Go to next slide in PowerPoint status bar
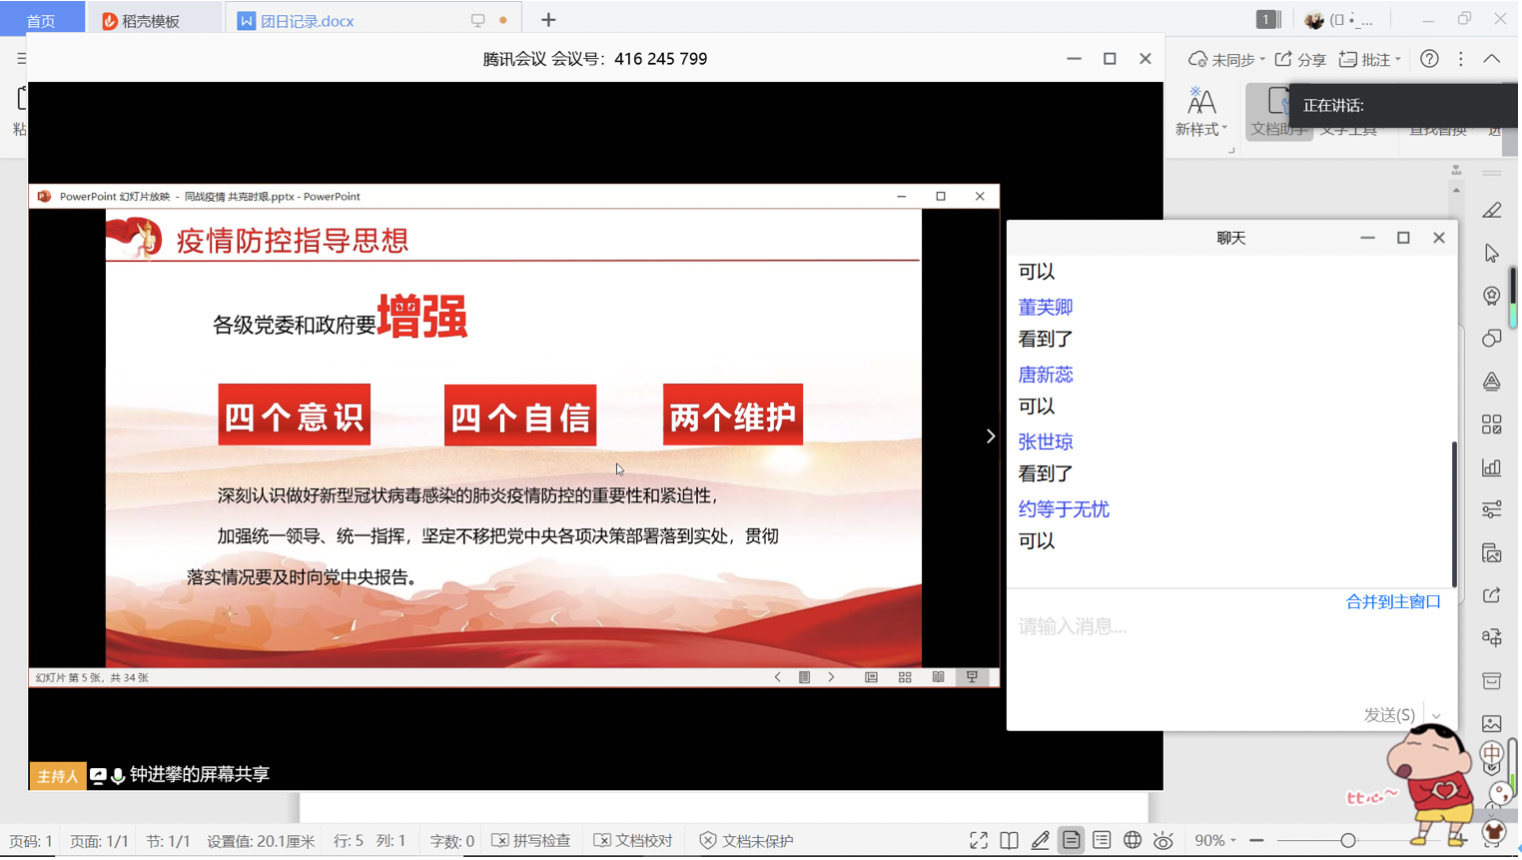The image size is (1522, 860). tap(833, 679)
